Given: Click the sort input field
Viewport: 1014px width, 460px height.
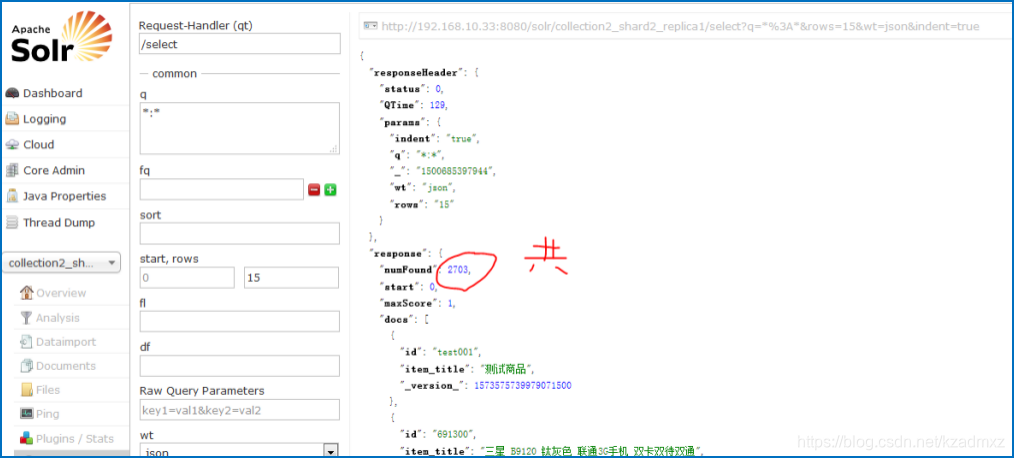Looking at the screenshot, I should click(x=239, y=234).
